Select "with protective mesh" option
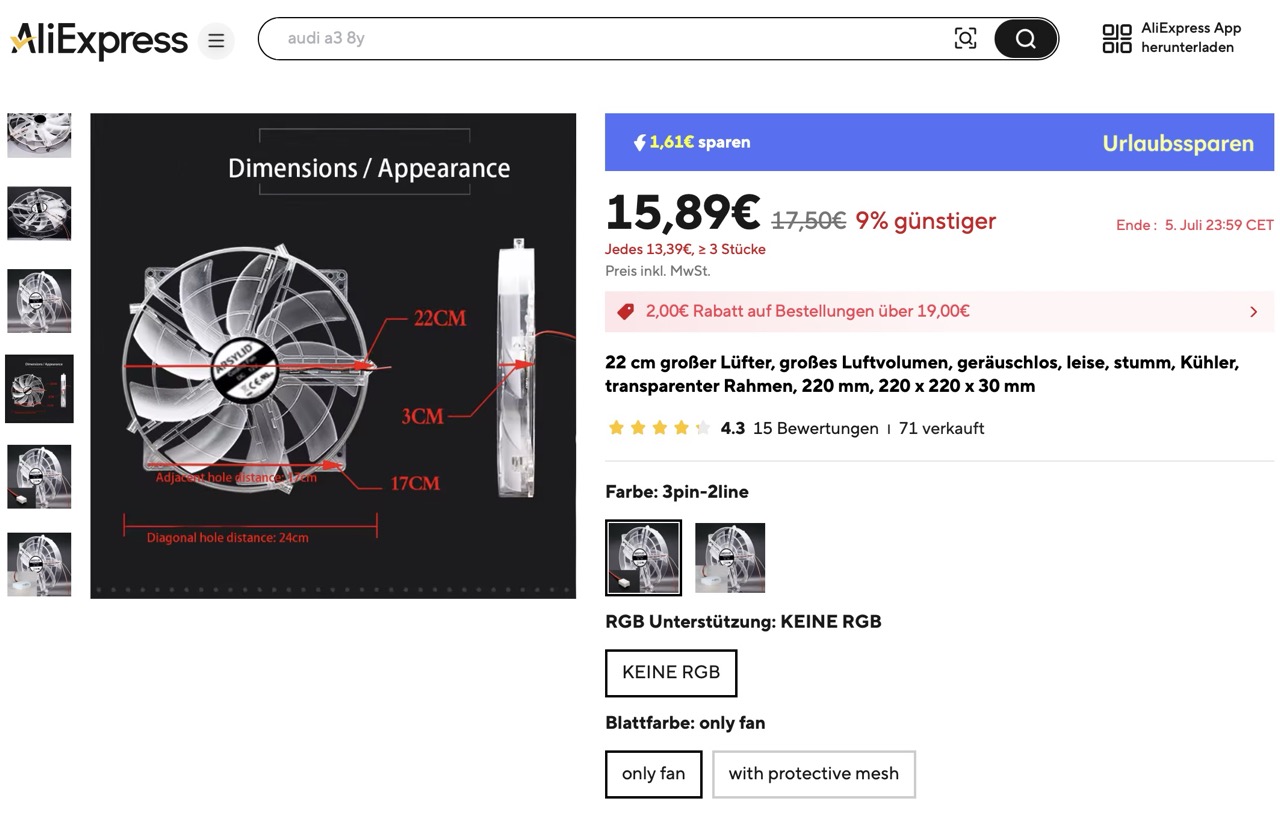This screenshot has height=815, width=1280. pos(813,774)
